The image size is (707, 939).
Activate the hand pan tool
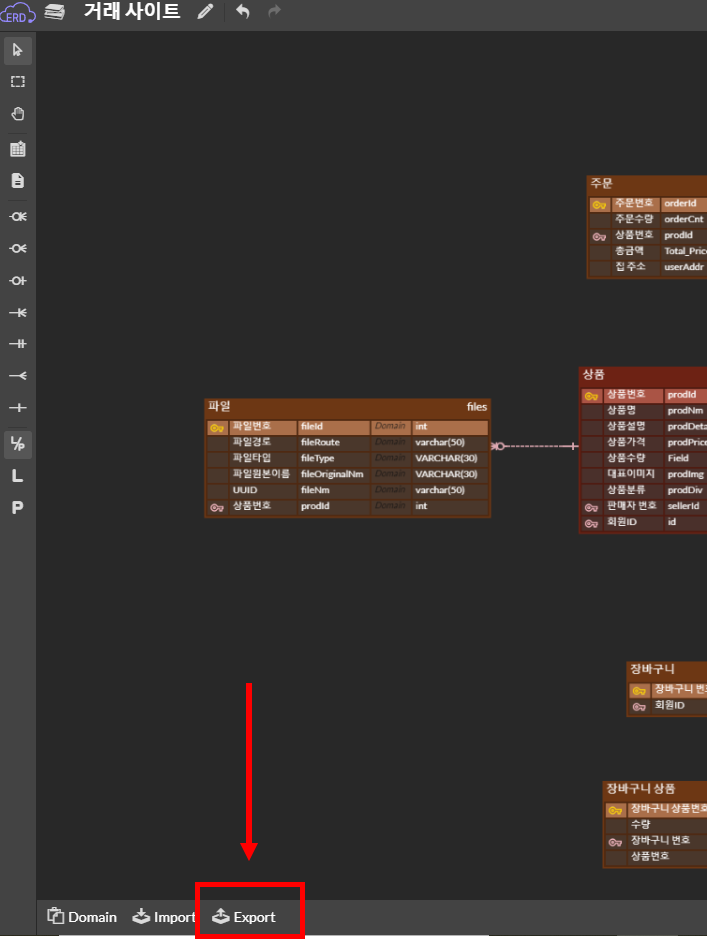(x=17, y=114)
